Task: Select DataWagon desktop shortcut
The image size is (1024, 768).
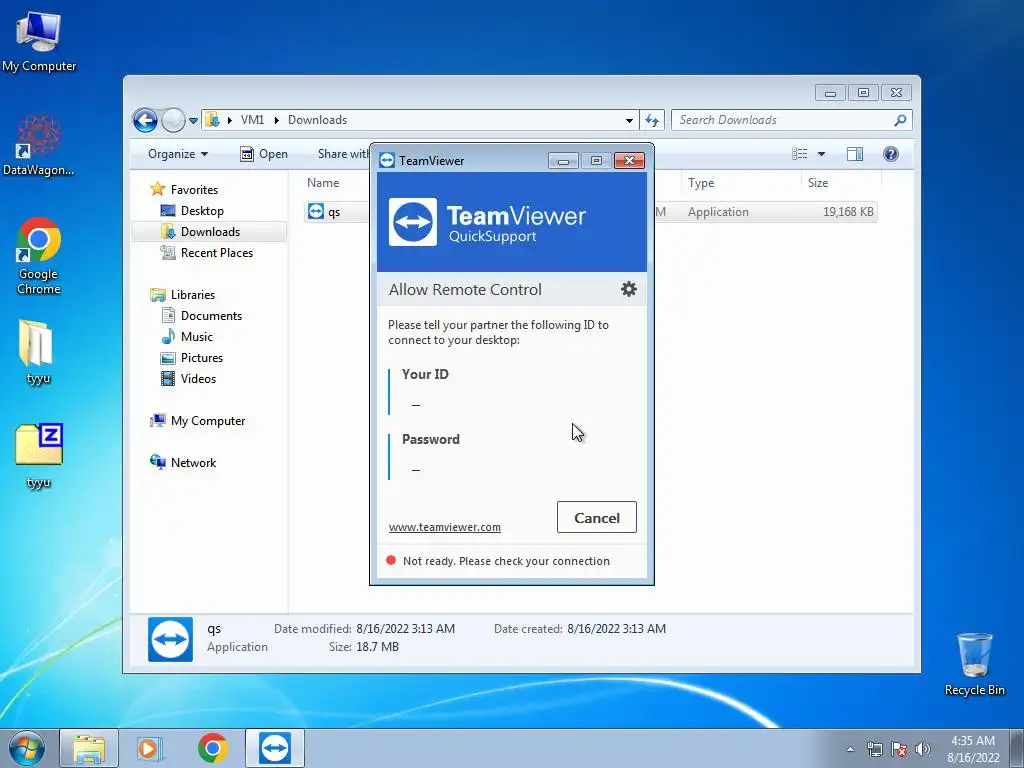Action: tap(39, 145)
